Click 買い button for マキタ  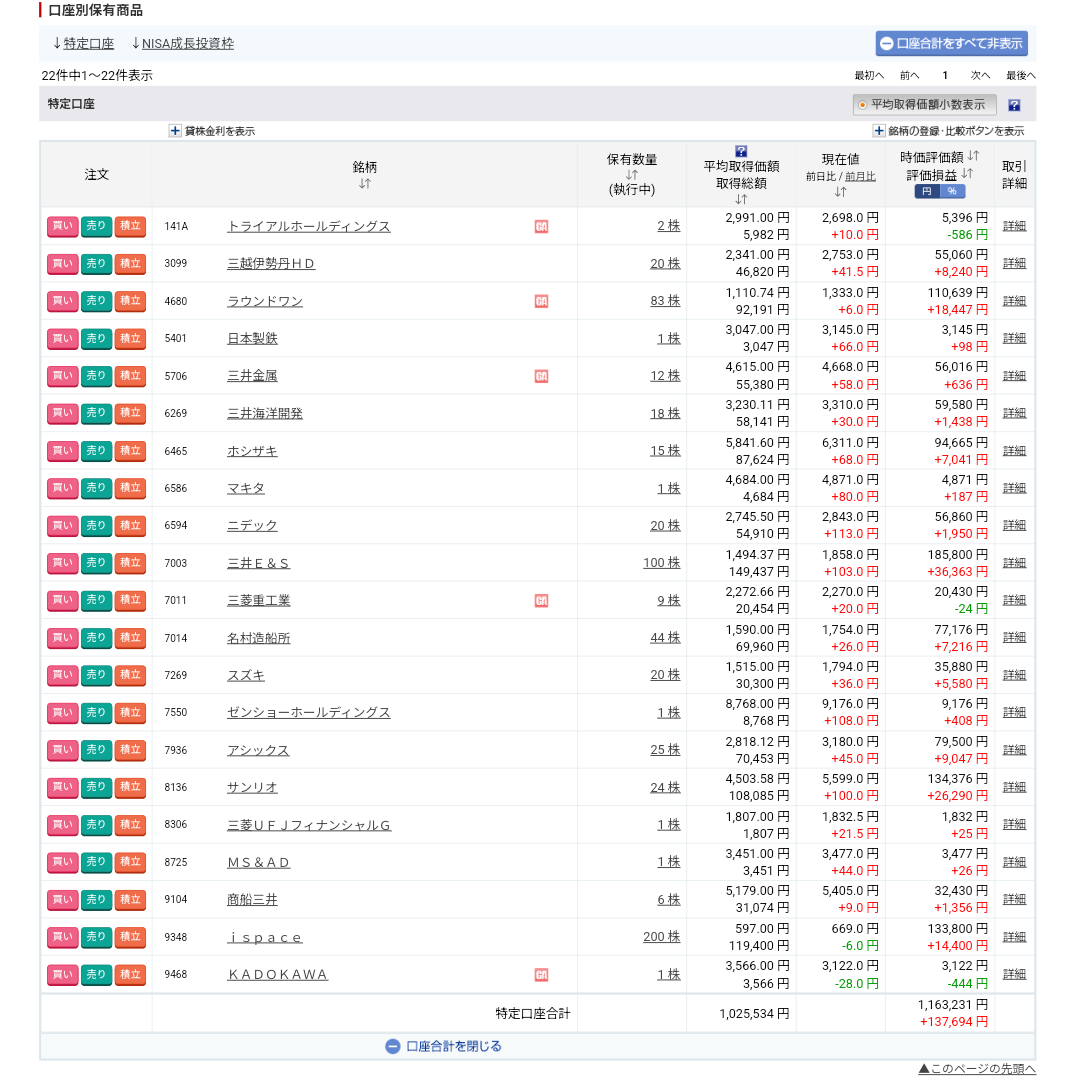pyautogui.click(x=62, y=488)
